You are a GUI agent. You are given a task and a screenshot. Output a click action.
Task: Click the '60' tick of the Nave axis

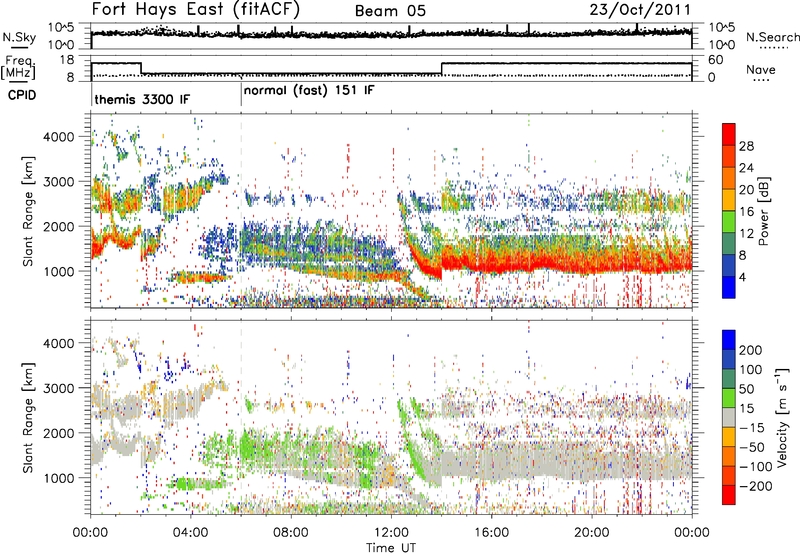click(716, 60)
